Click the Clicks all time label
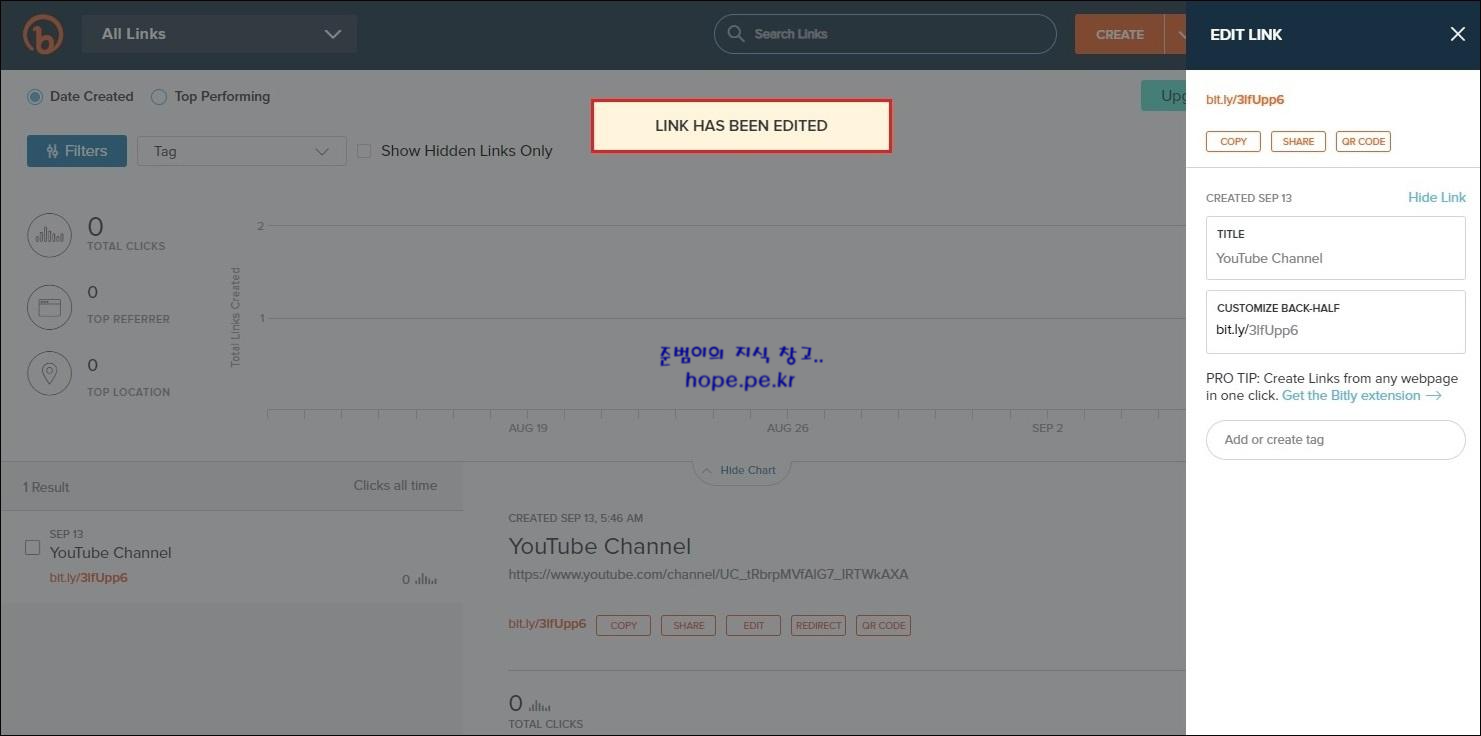Viewport: 1481px width, 736px height. pos(395,485)
